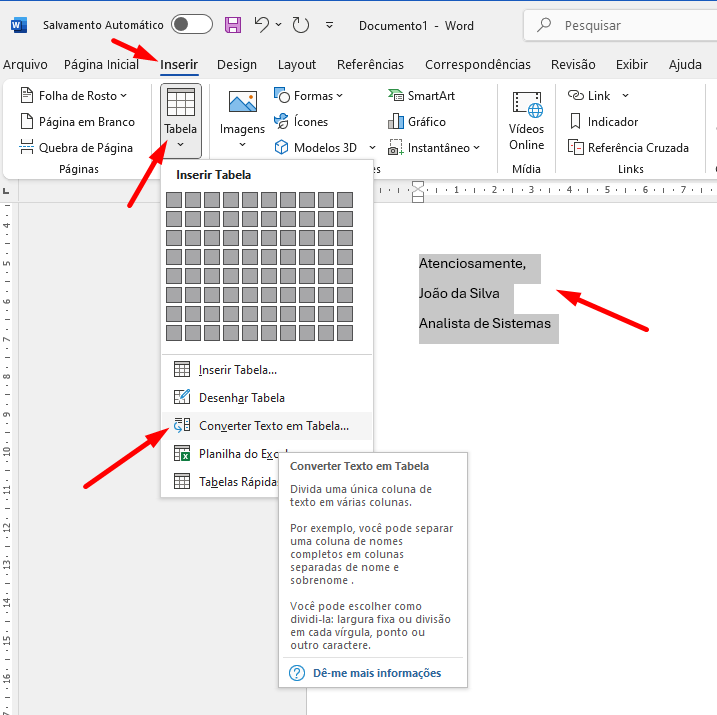
Task: Open the Referências tab
Action: point(370,64)
